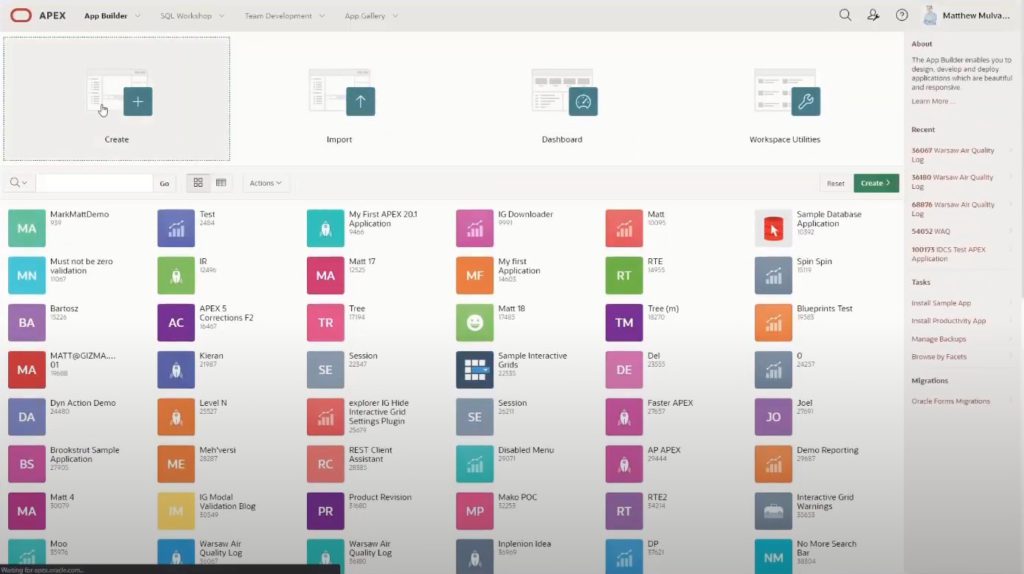Select the Bartosz app name

click(x=64, y=308)
